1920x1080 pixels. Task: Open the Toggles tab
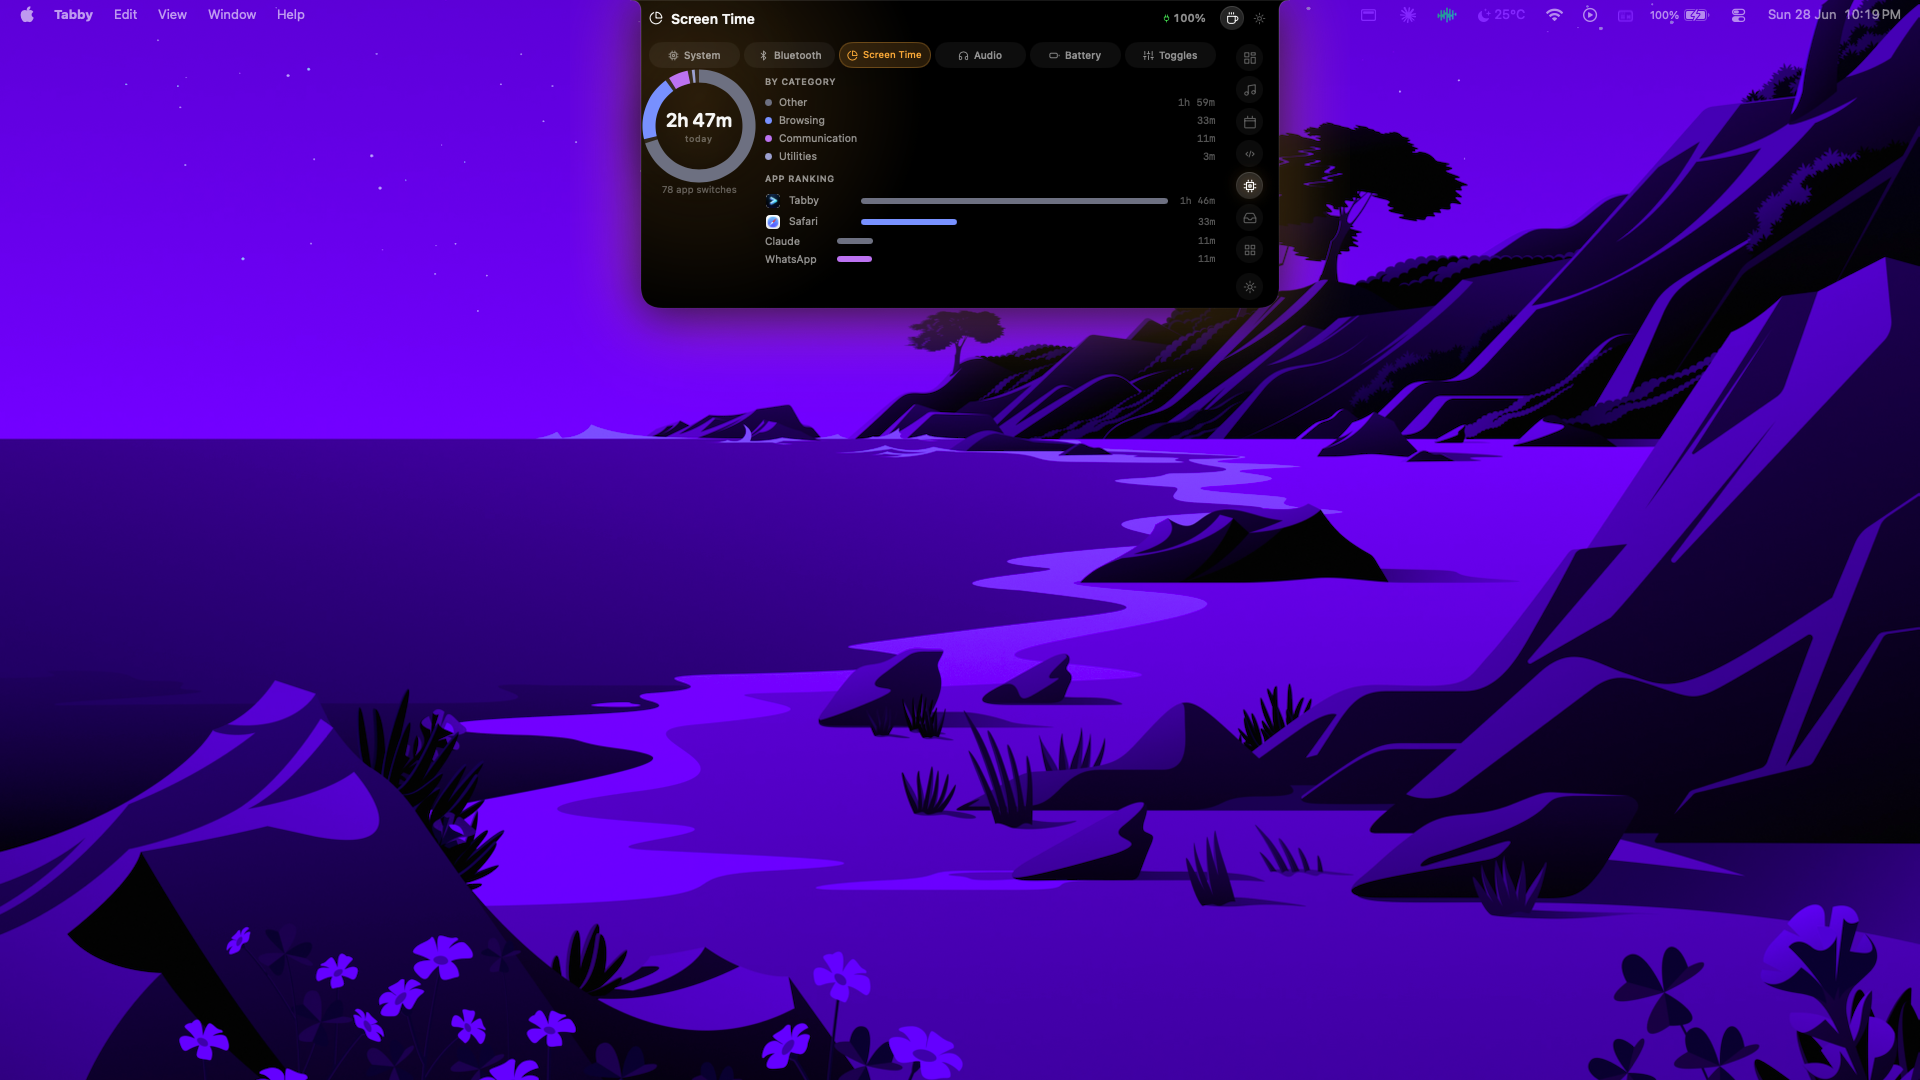point(1170,56)
